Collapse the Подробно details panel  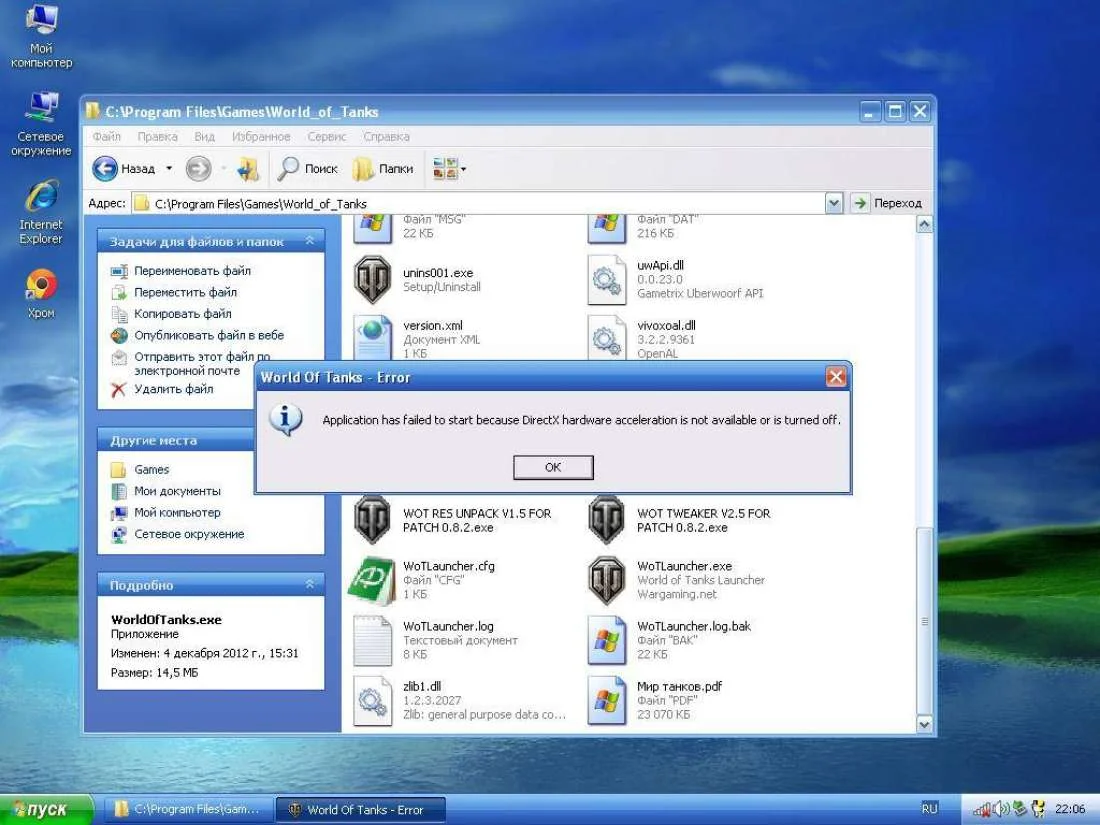coord(310,585)
